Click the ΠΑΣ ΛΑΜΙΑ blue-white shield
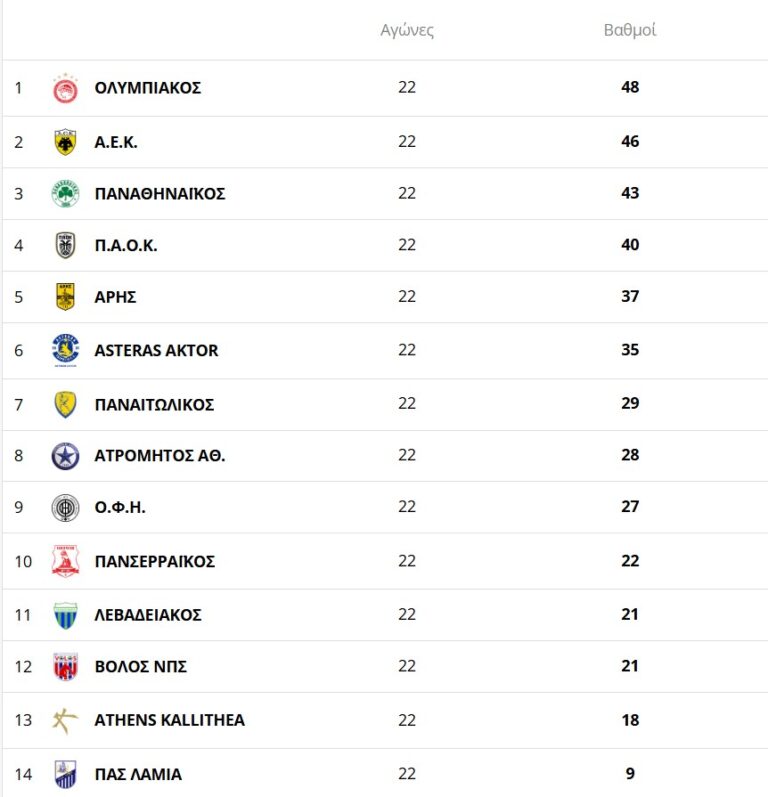 point(65,774)
